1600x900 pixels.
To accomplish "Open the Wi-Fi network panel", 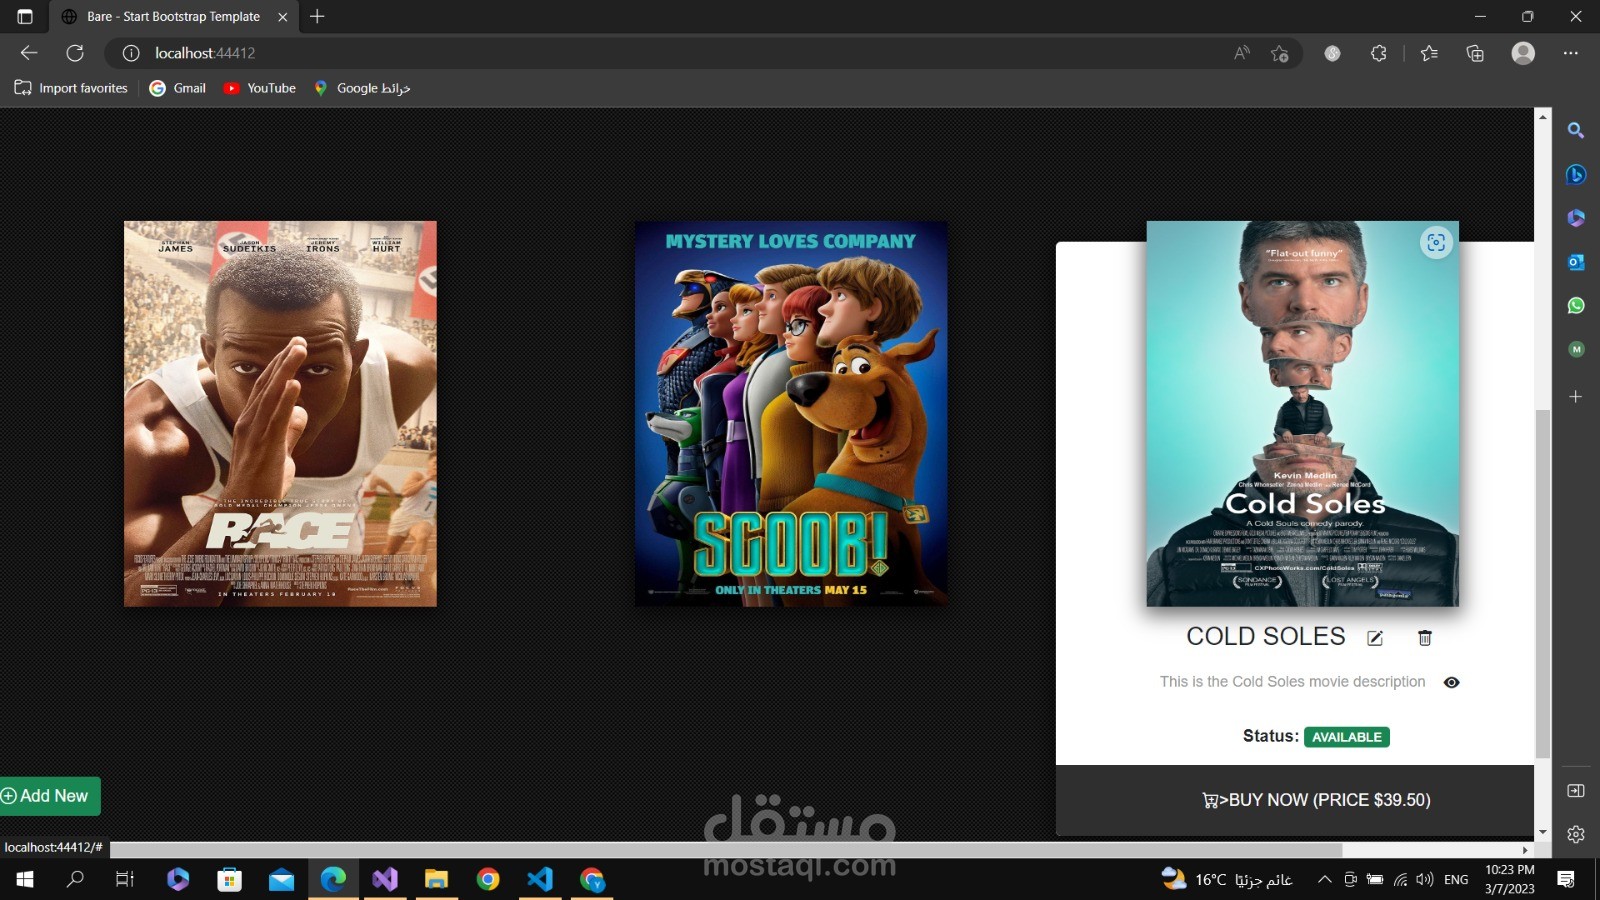I will 1400,880.
